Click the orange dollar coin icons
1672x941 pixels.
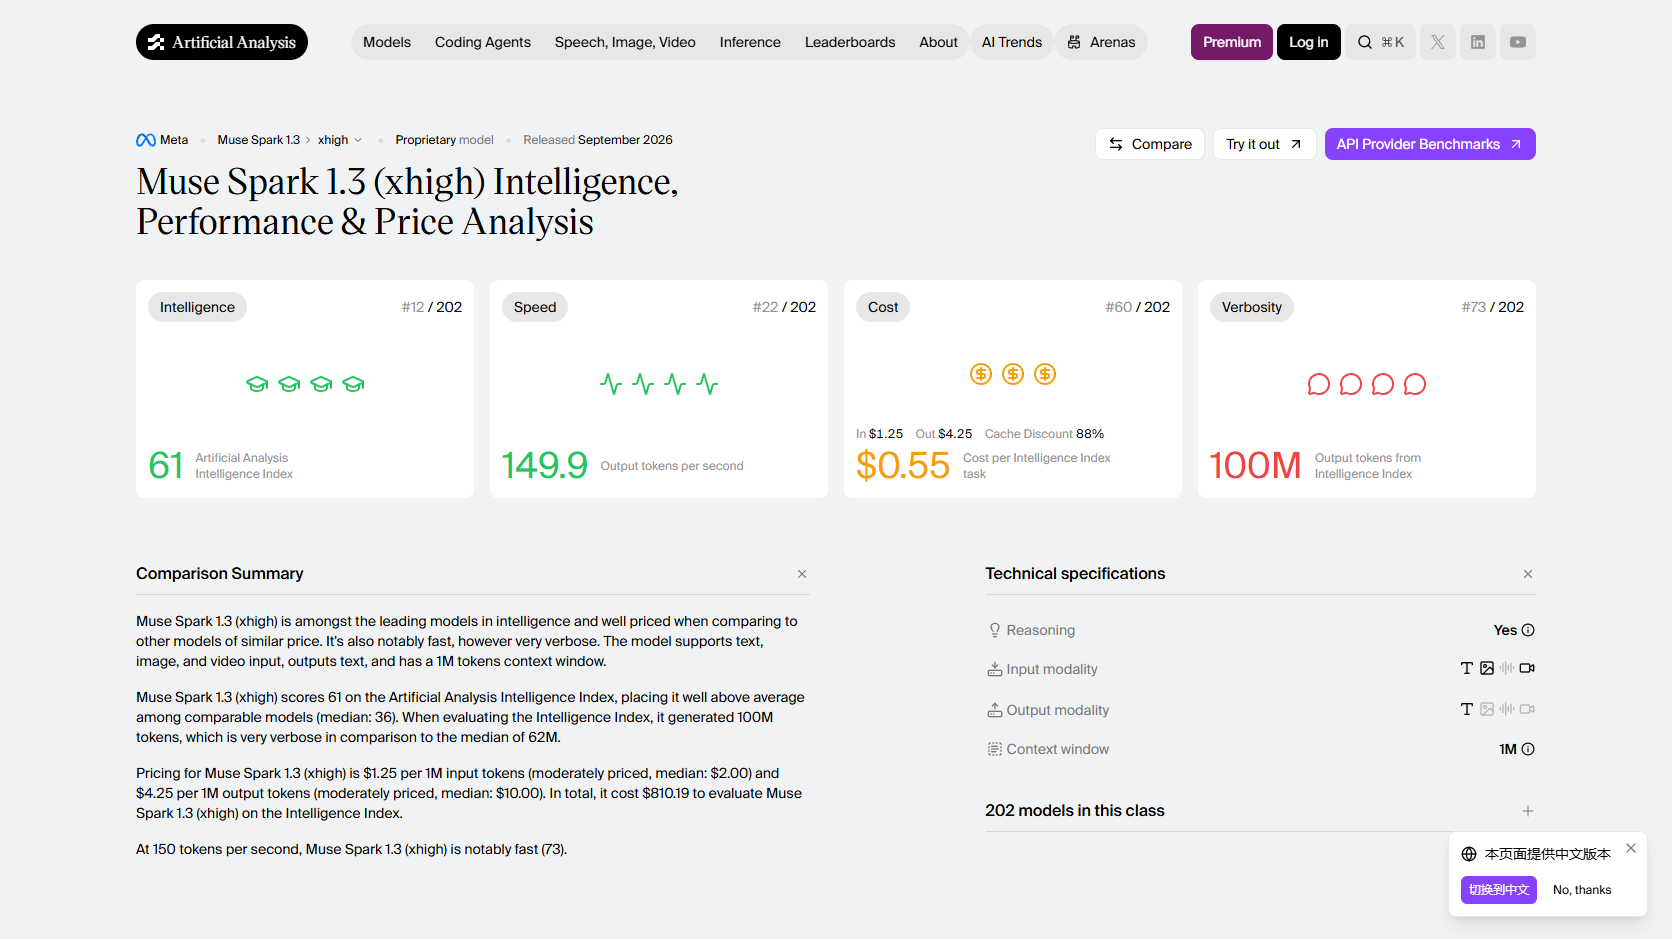point(1013,374)
